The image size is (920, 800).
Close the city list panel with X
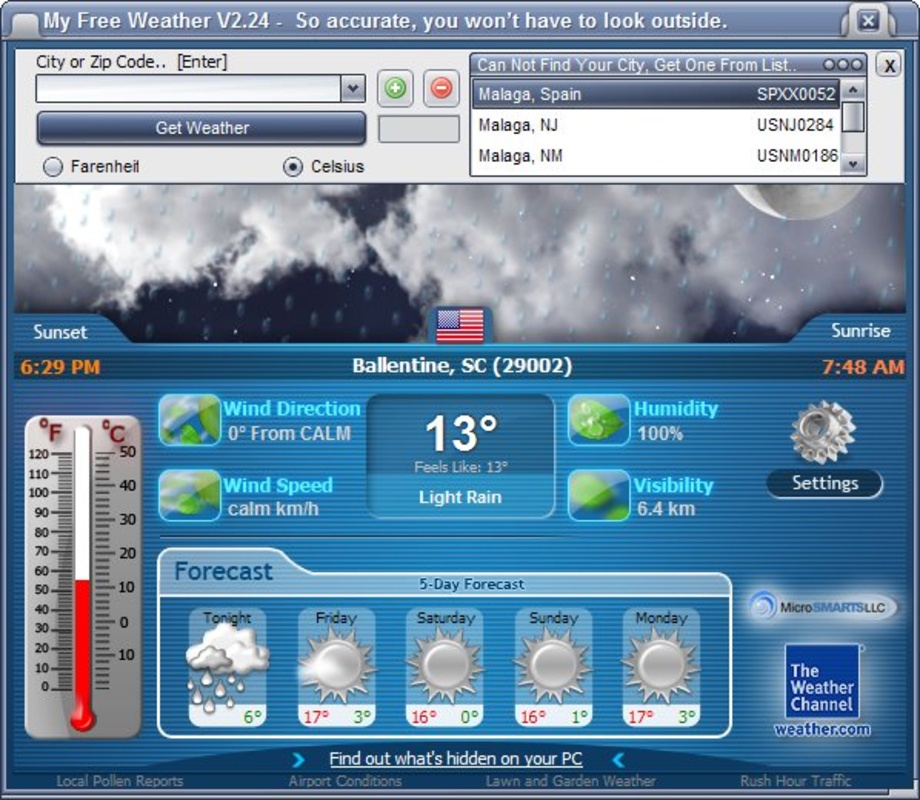889,65
